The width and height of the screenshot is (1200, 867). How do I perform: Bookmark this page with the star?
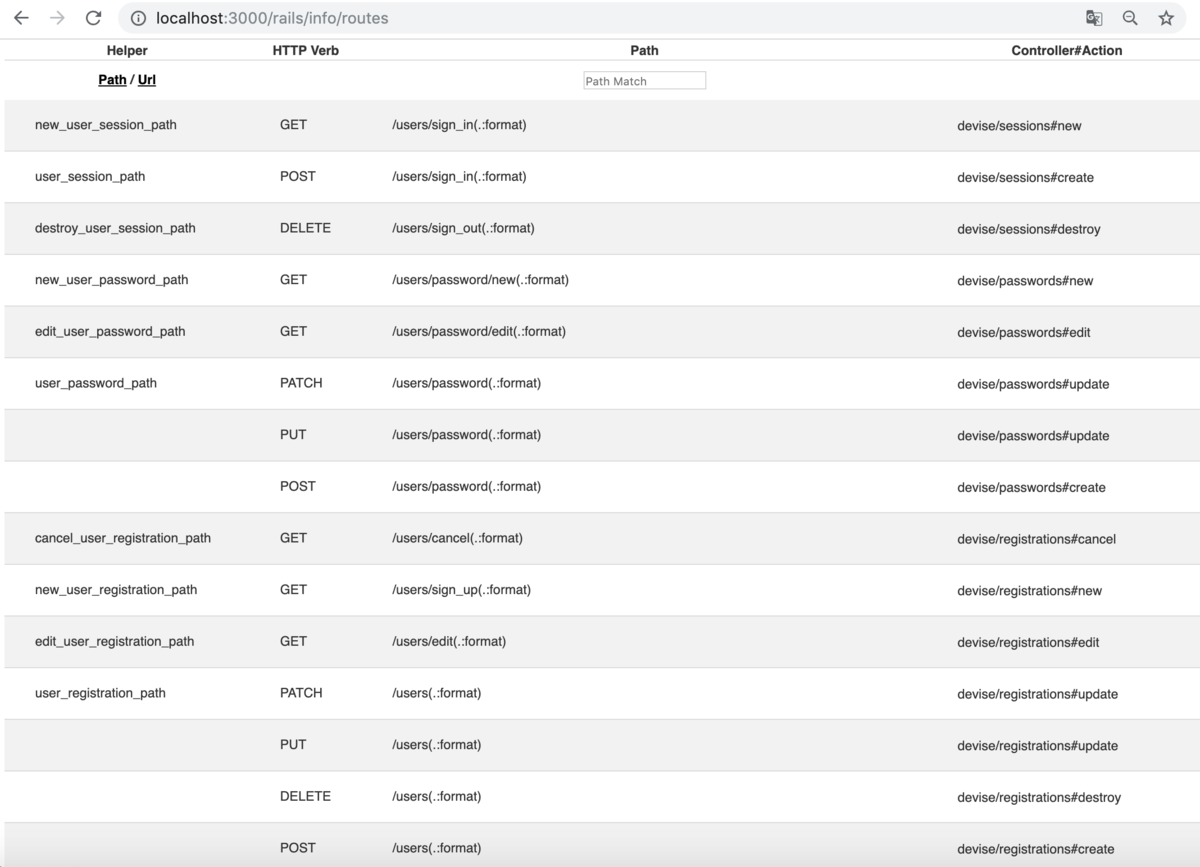point(1166,18)
